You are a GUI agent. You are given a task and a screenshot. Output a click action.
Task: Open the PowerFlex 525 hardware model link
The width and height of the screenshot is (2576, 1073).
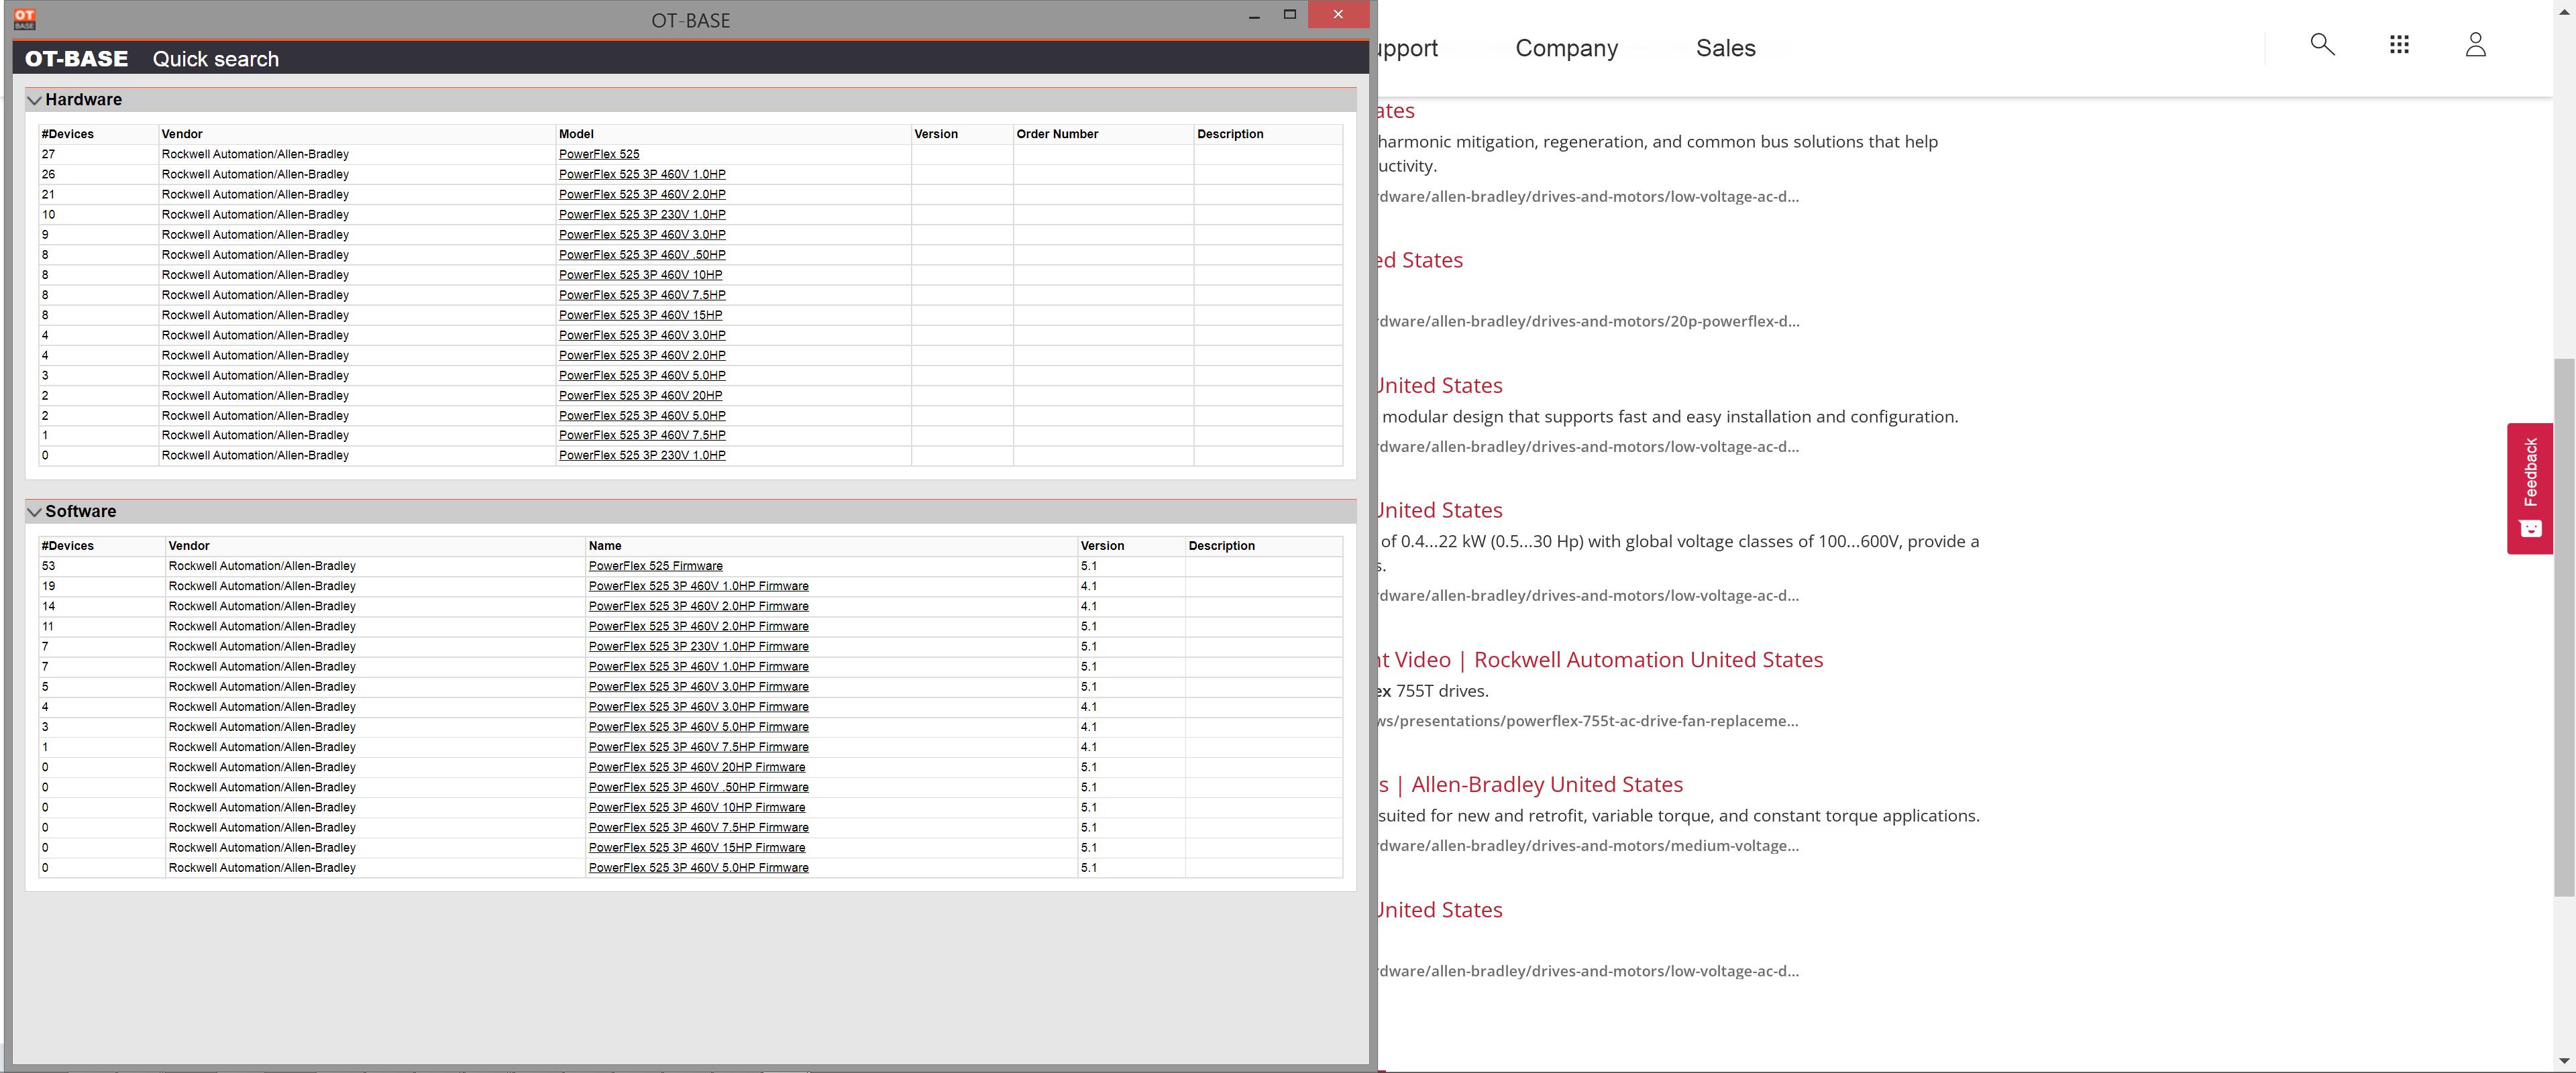599,154
